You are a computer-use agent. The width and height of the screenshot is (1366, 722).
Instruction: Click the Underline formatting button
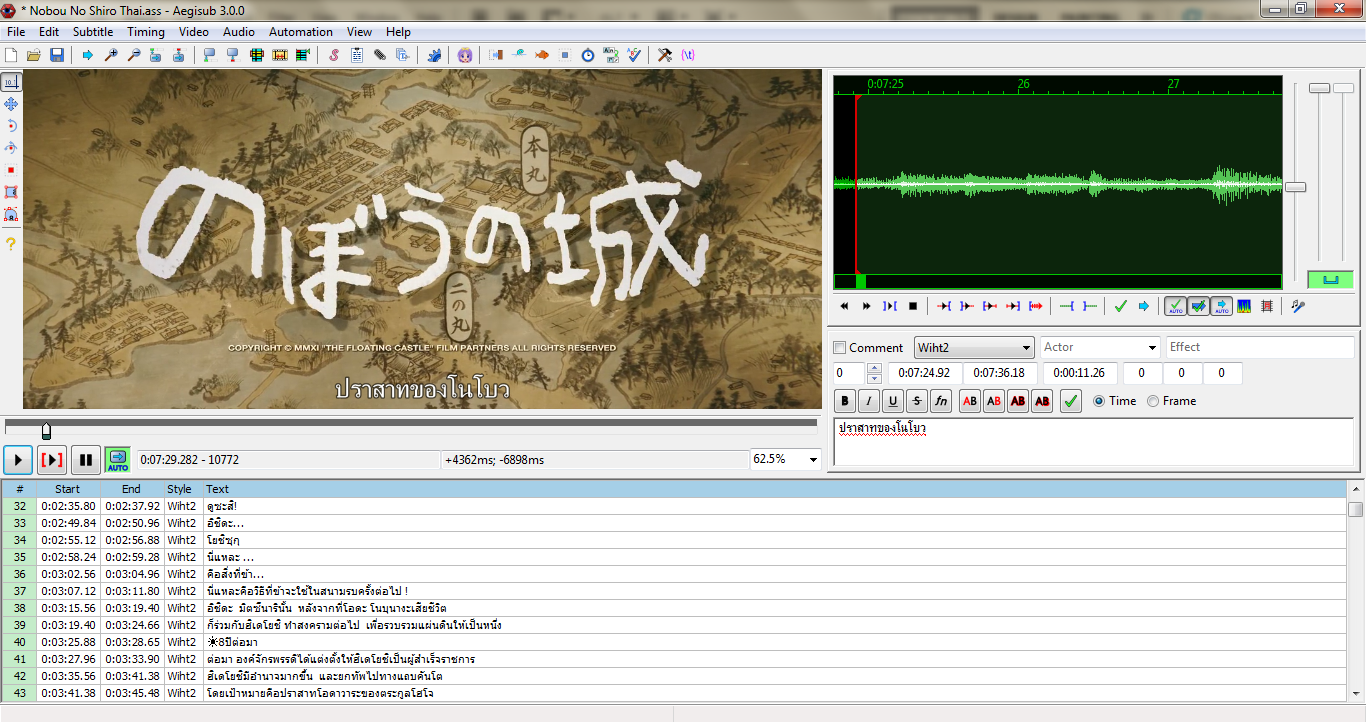pos(893,401)
